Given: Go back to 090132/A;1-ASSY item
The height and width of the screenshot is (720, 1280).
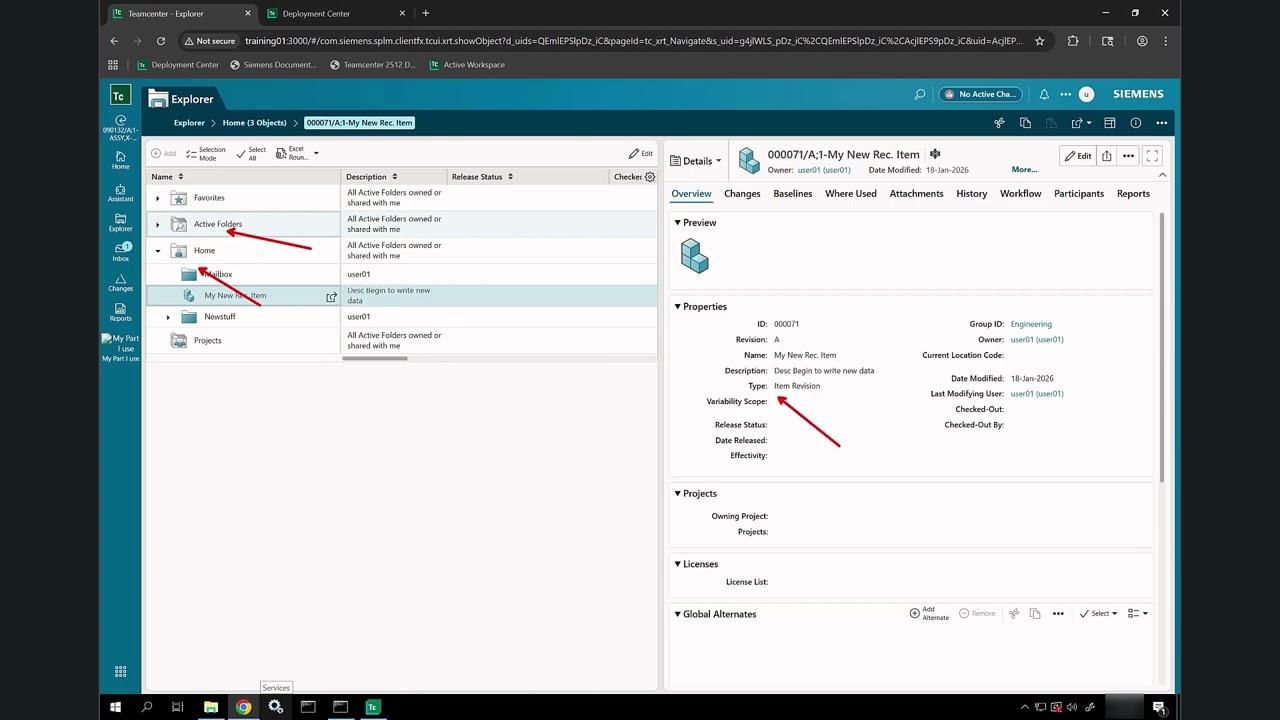Looking at the screenshot, I should click(120, 128).
